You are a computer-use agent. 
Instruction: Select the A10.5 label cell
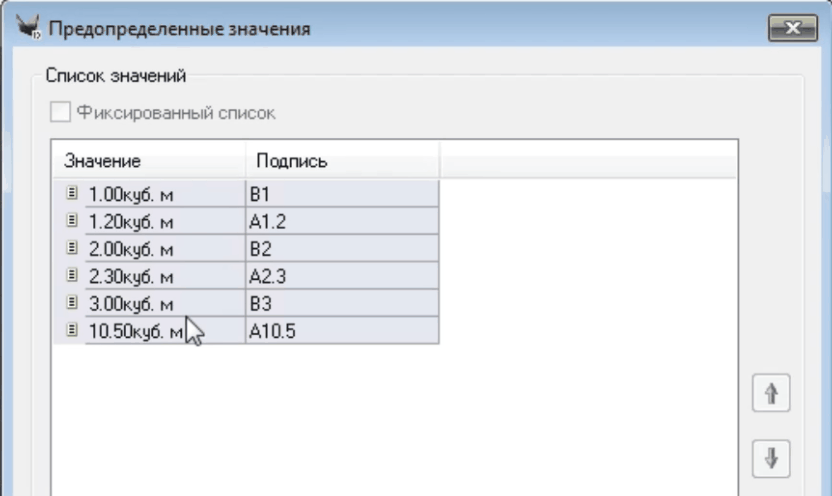(x=342, y=330)
